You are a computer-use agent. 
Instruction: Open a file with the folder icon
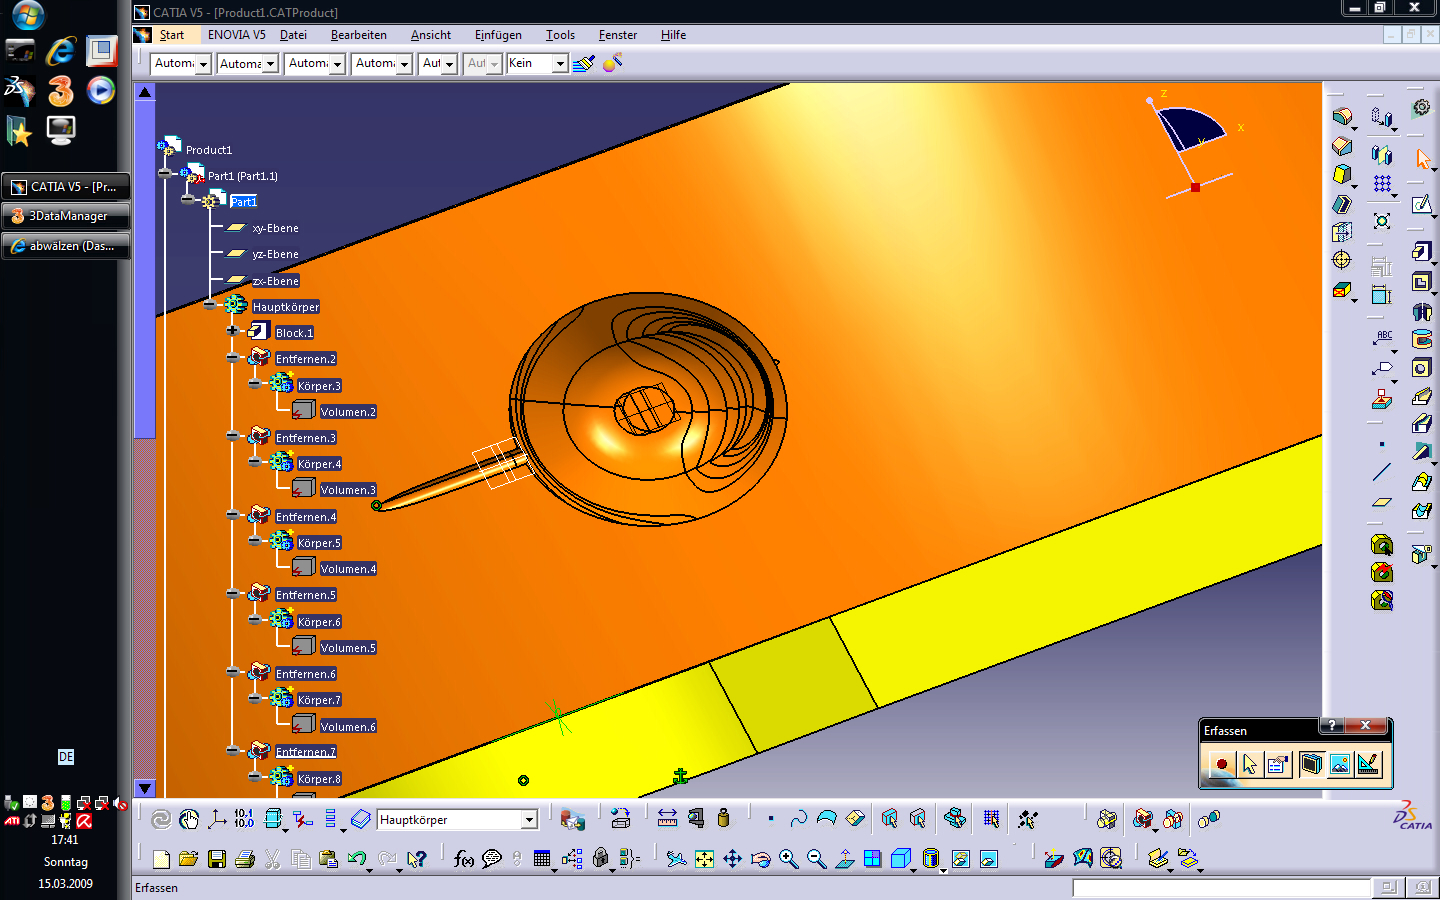[188, 859]
